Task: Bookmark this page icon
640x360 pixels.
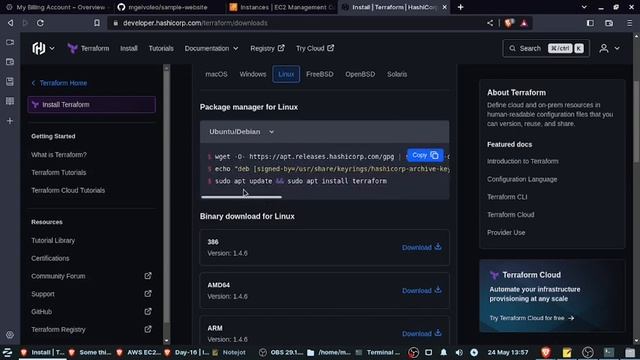Action: [97, 23]
